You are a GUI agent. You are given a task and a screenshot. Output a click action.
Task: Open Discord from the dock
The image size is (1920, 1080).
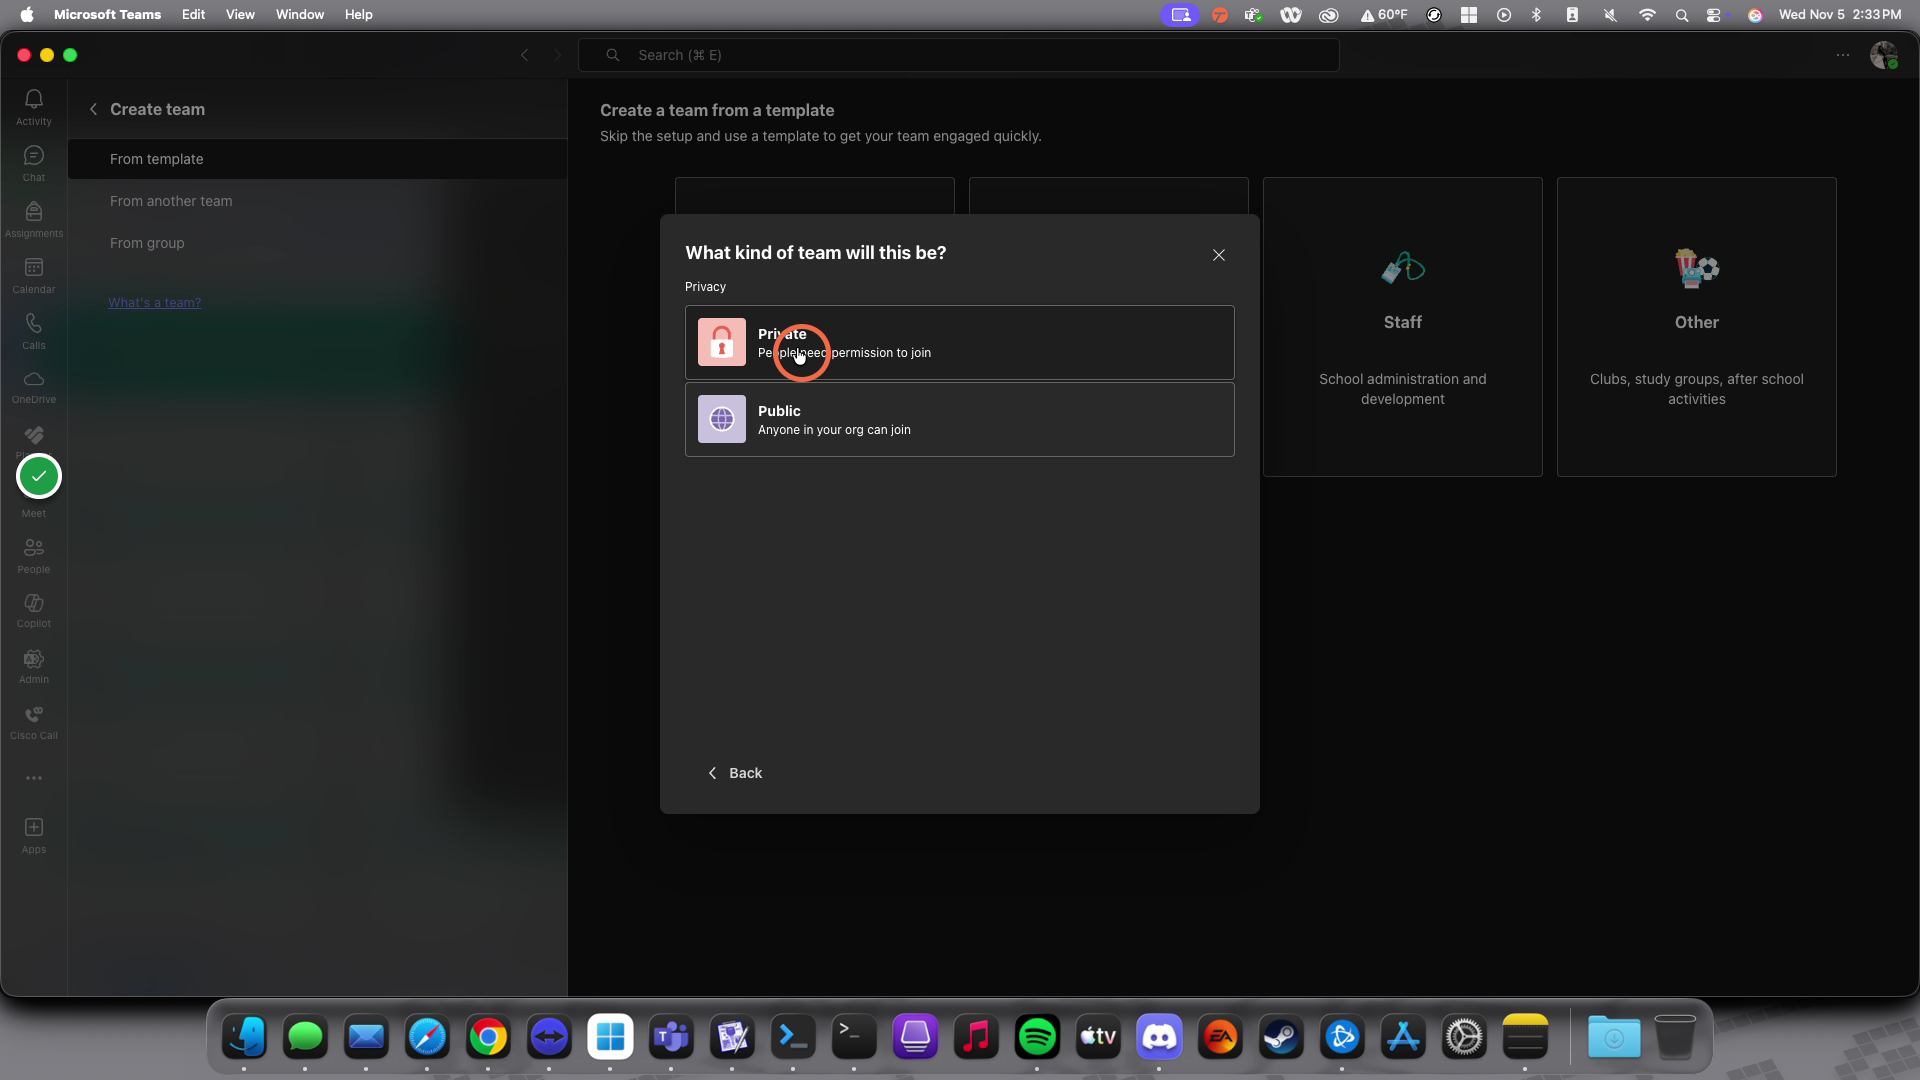[x=1159, y=1037]
